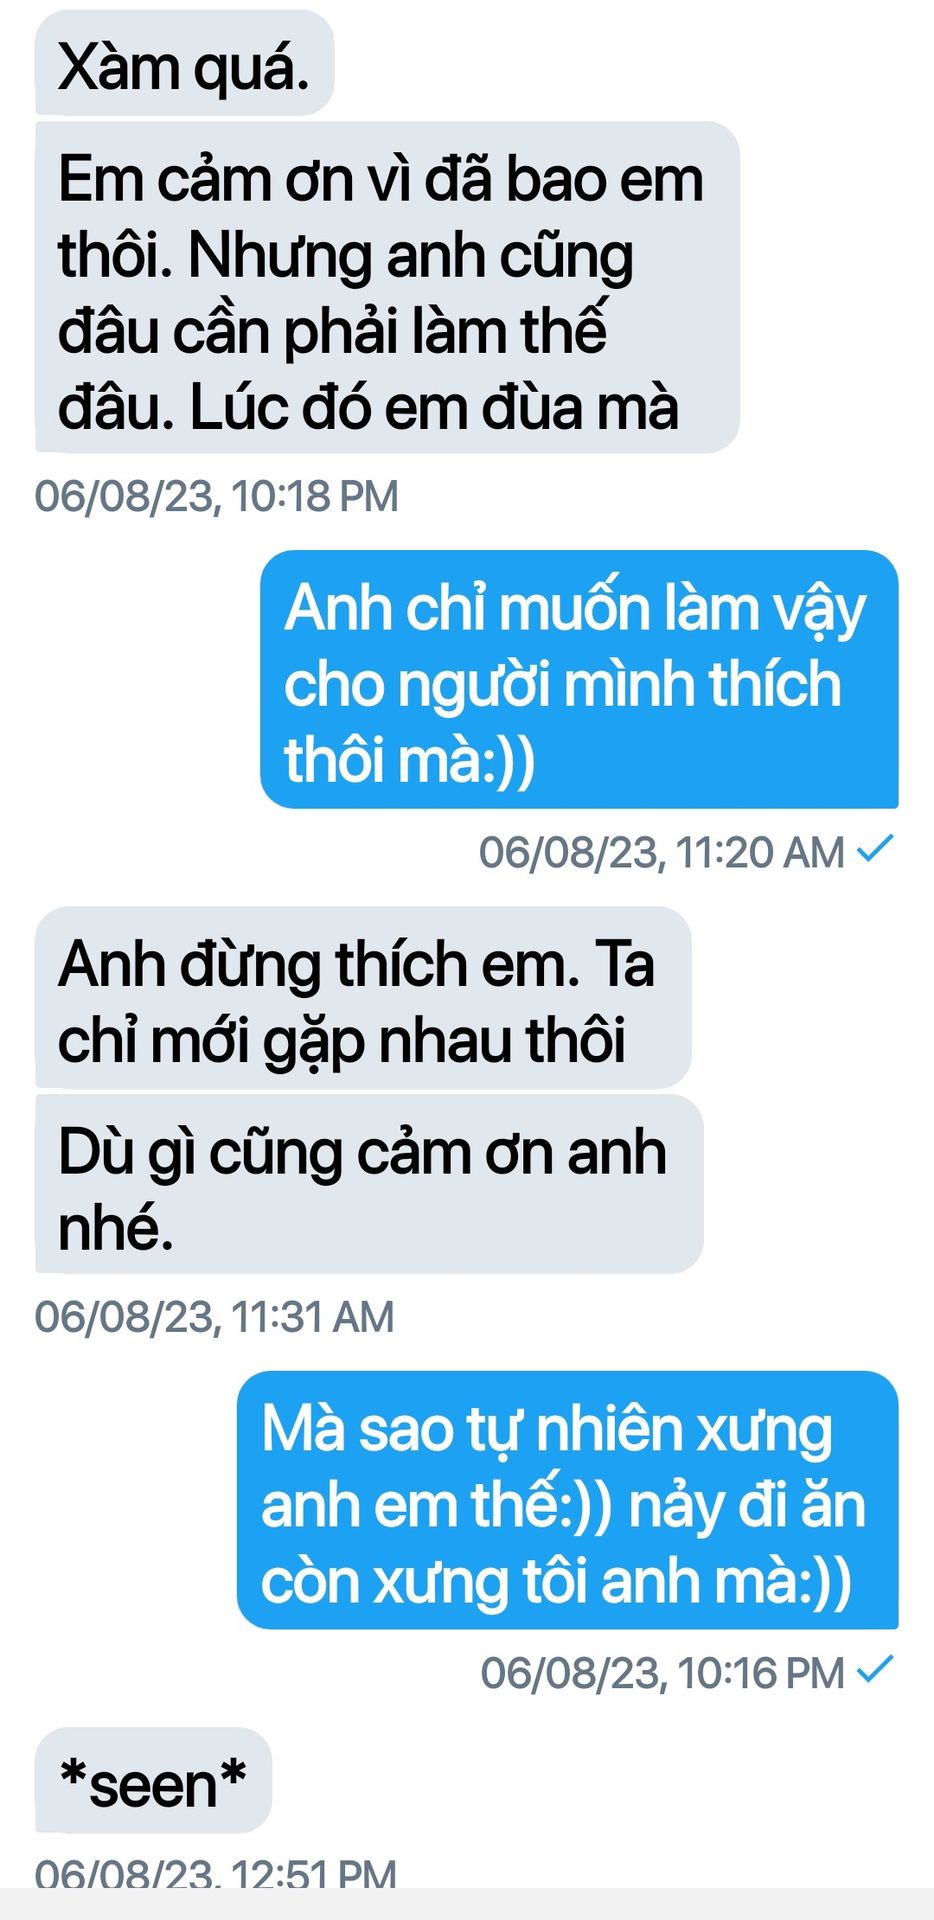Tap the '*seen*' message bubble
This screenshot has height=1920, width=934.
[x=153, y=1780]
